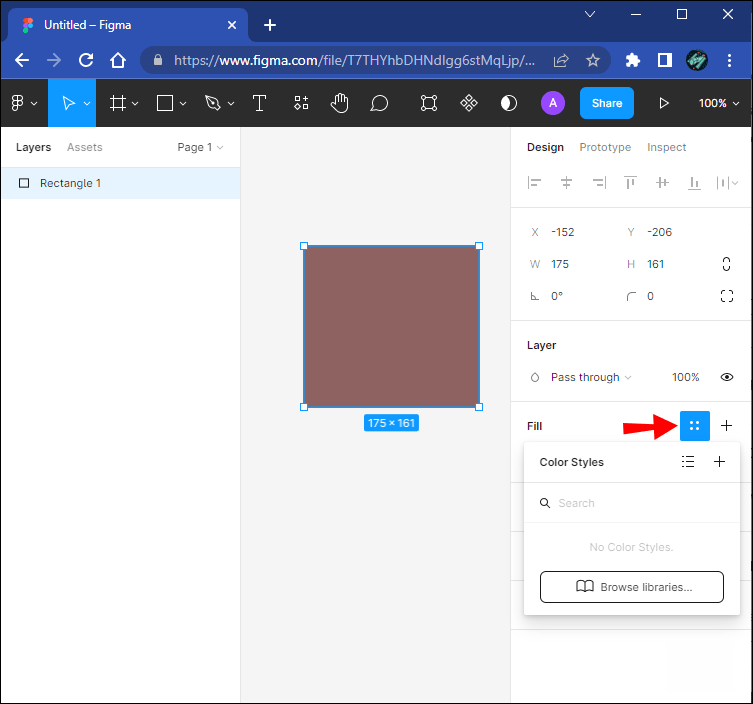Open the Resources components icon
Viewport: 753px width, 704px height.
[x=301, y=103]
